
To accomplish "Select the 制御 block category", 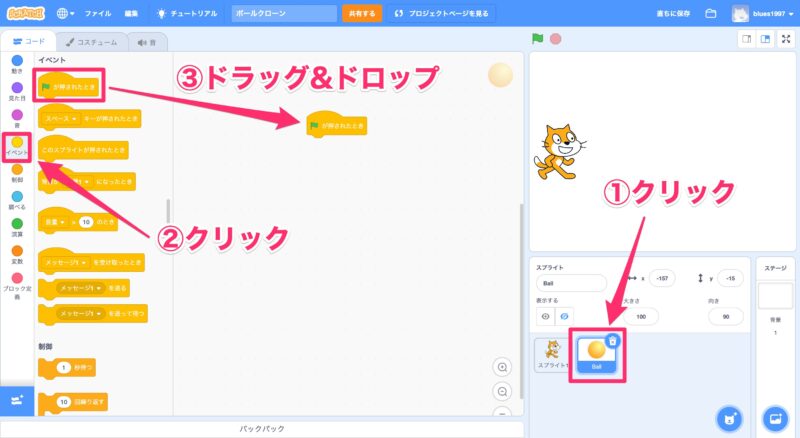I will [17, 174].
